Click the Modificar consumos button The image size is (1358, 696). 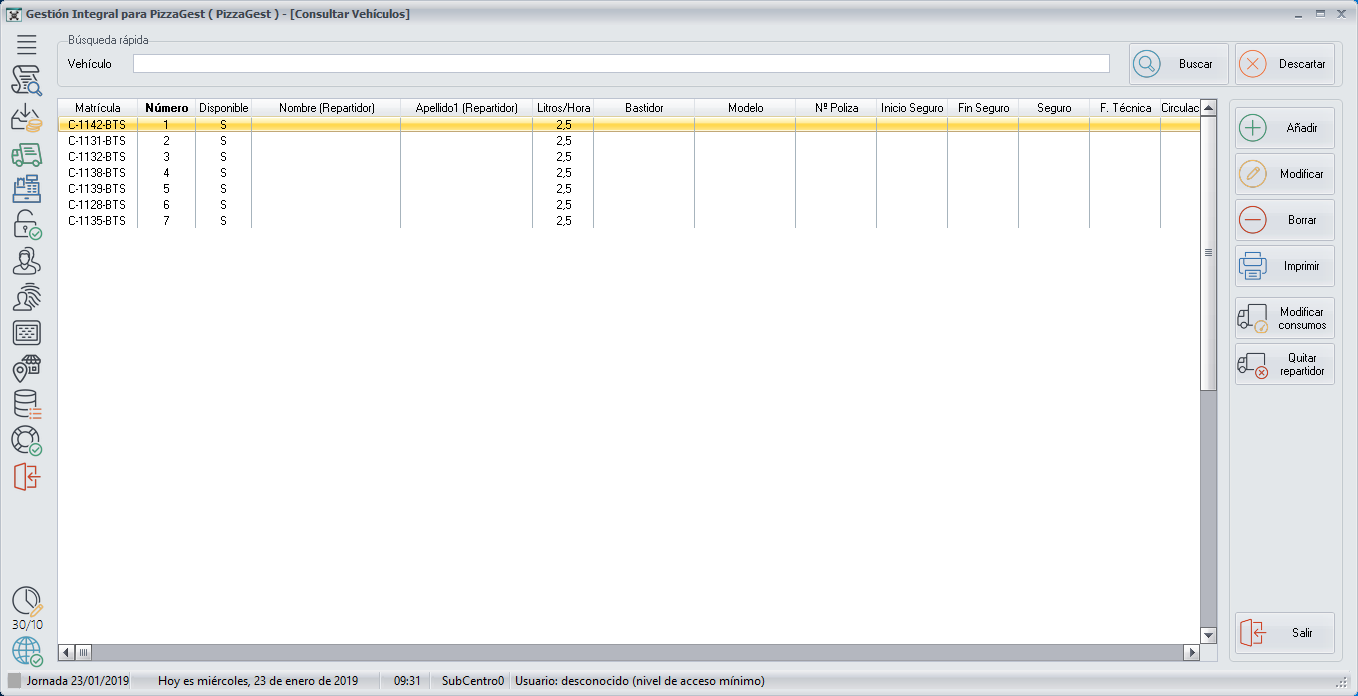1285,319
